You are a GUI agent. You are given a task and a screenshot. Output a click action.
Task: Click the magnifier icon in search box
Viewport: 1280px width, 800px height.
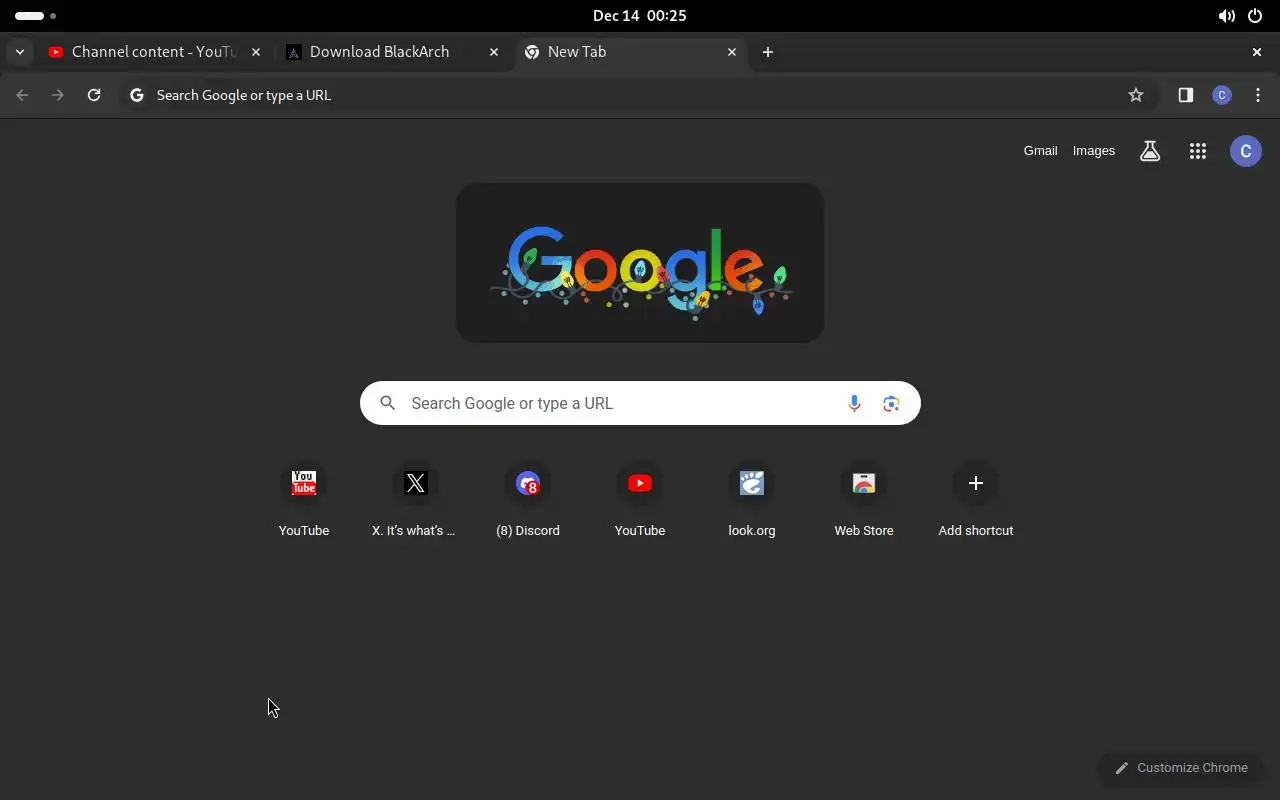388,403
